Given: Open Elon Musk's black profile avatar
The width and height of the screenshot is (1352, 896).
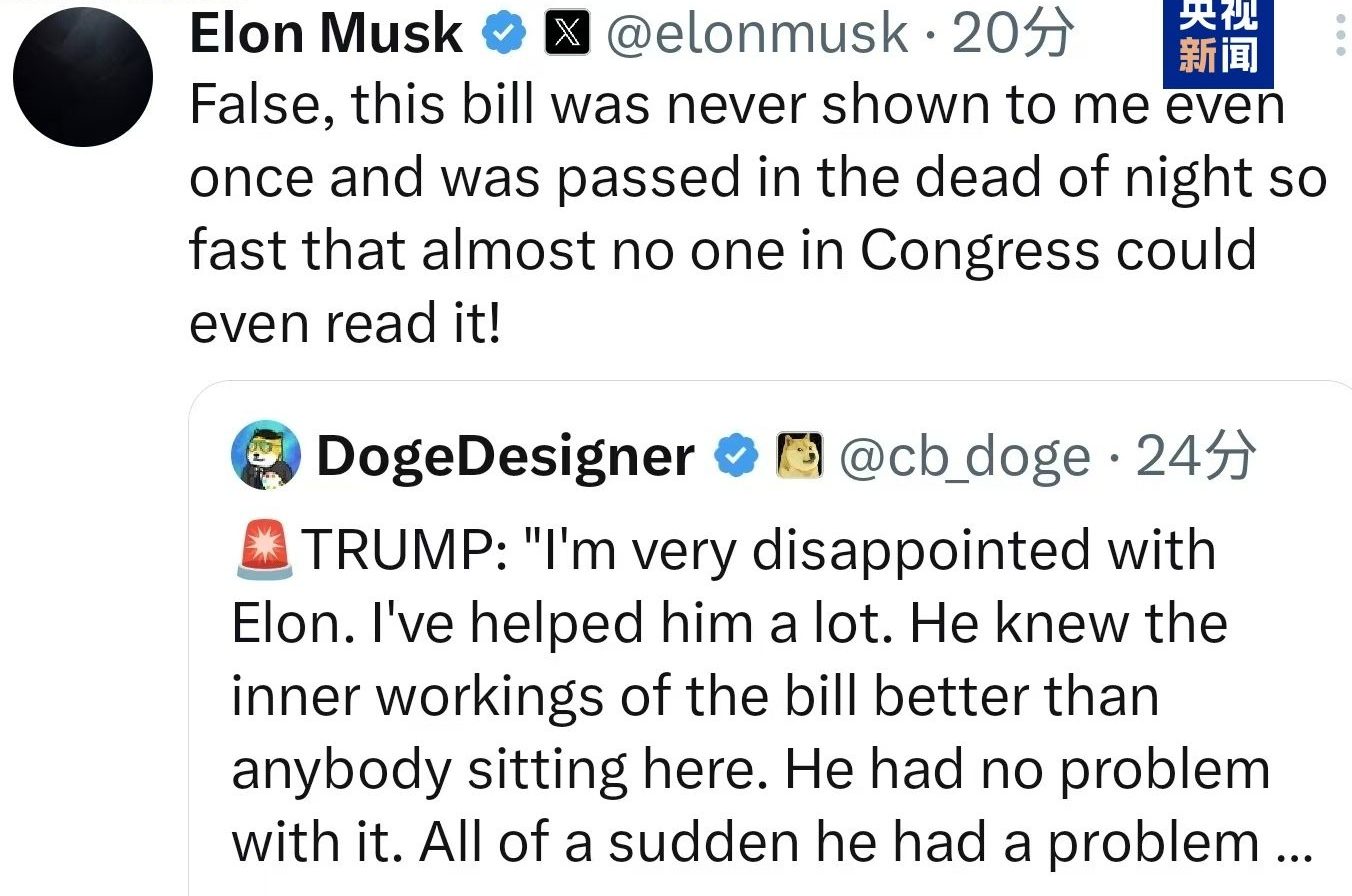Looking at the screenshot, I should pyautogui.click(x=83, y=76).
